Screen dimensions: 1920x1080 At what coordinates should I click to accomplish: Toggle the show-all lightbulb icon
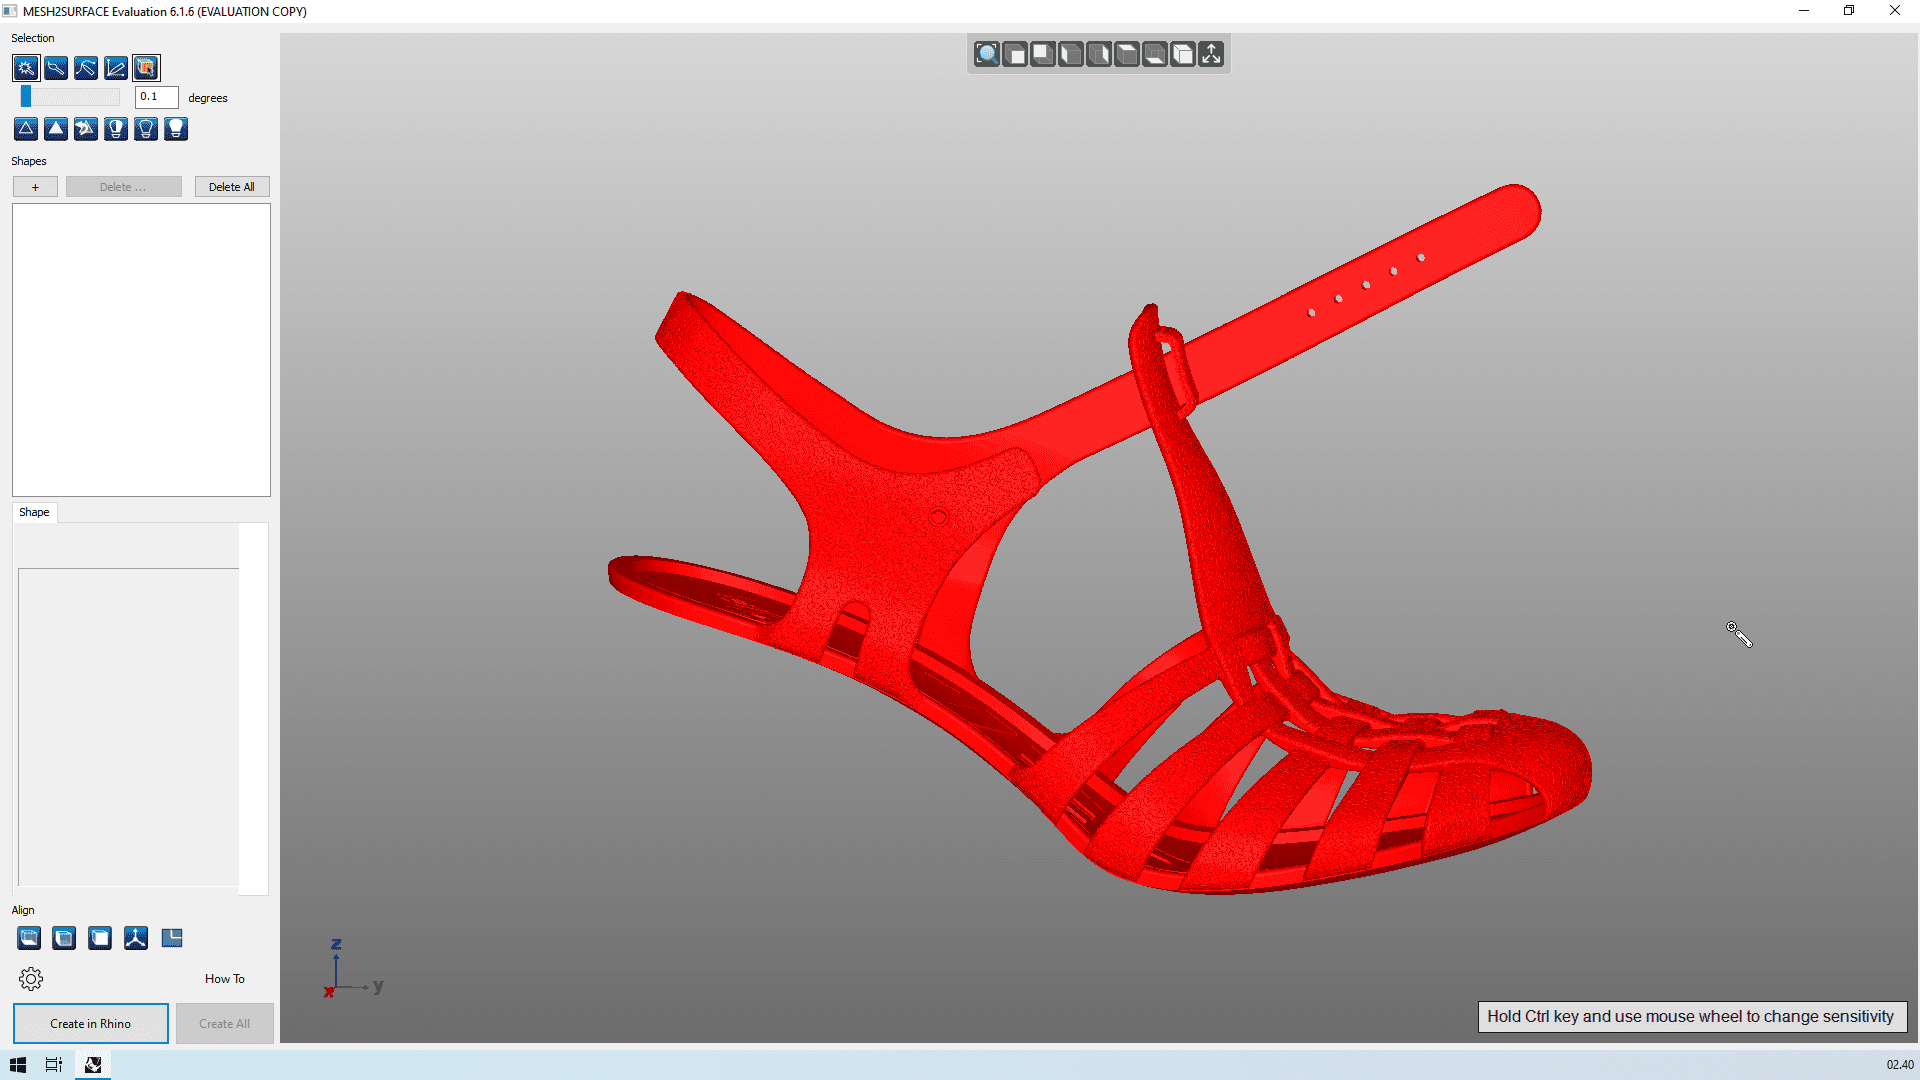[176, 129]
